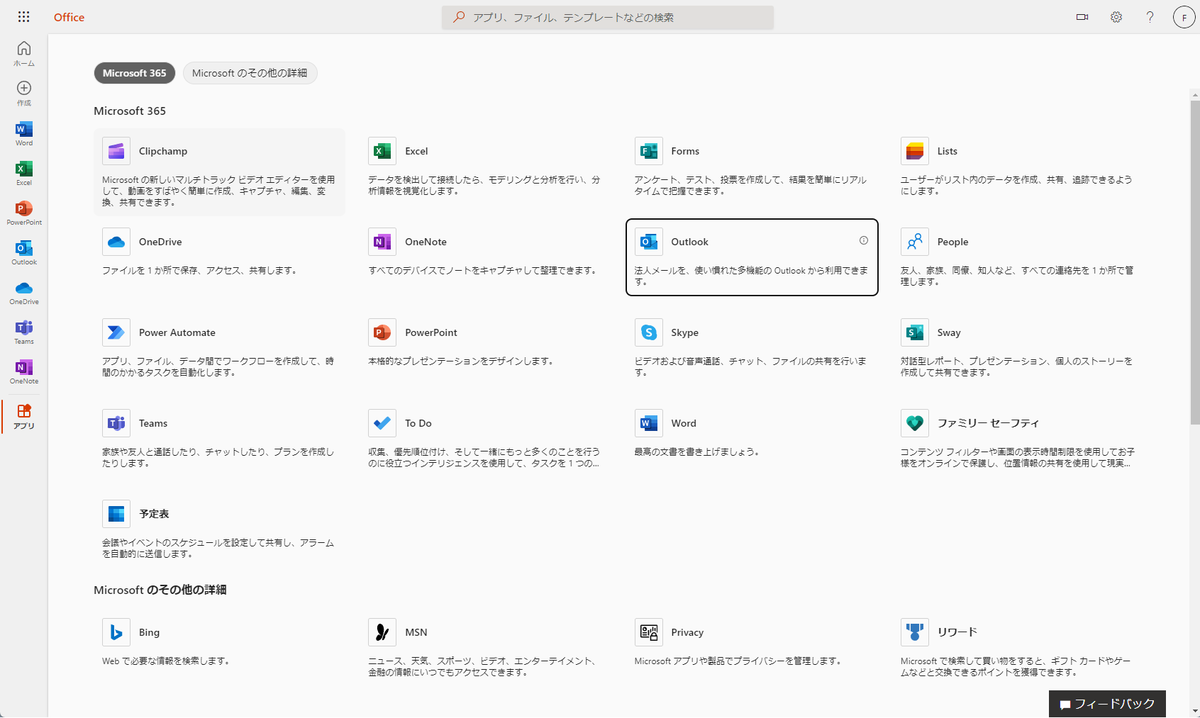Click the MSN app icon
The width and height of the screenshot is (1200, 718).
[x=382, y=632]
